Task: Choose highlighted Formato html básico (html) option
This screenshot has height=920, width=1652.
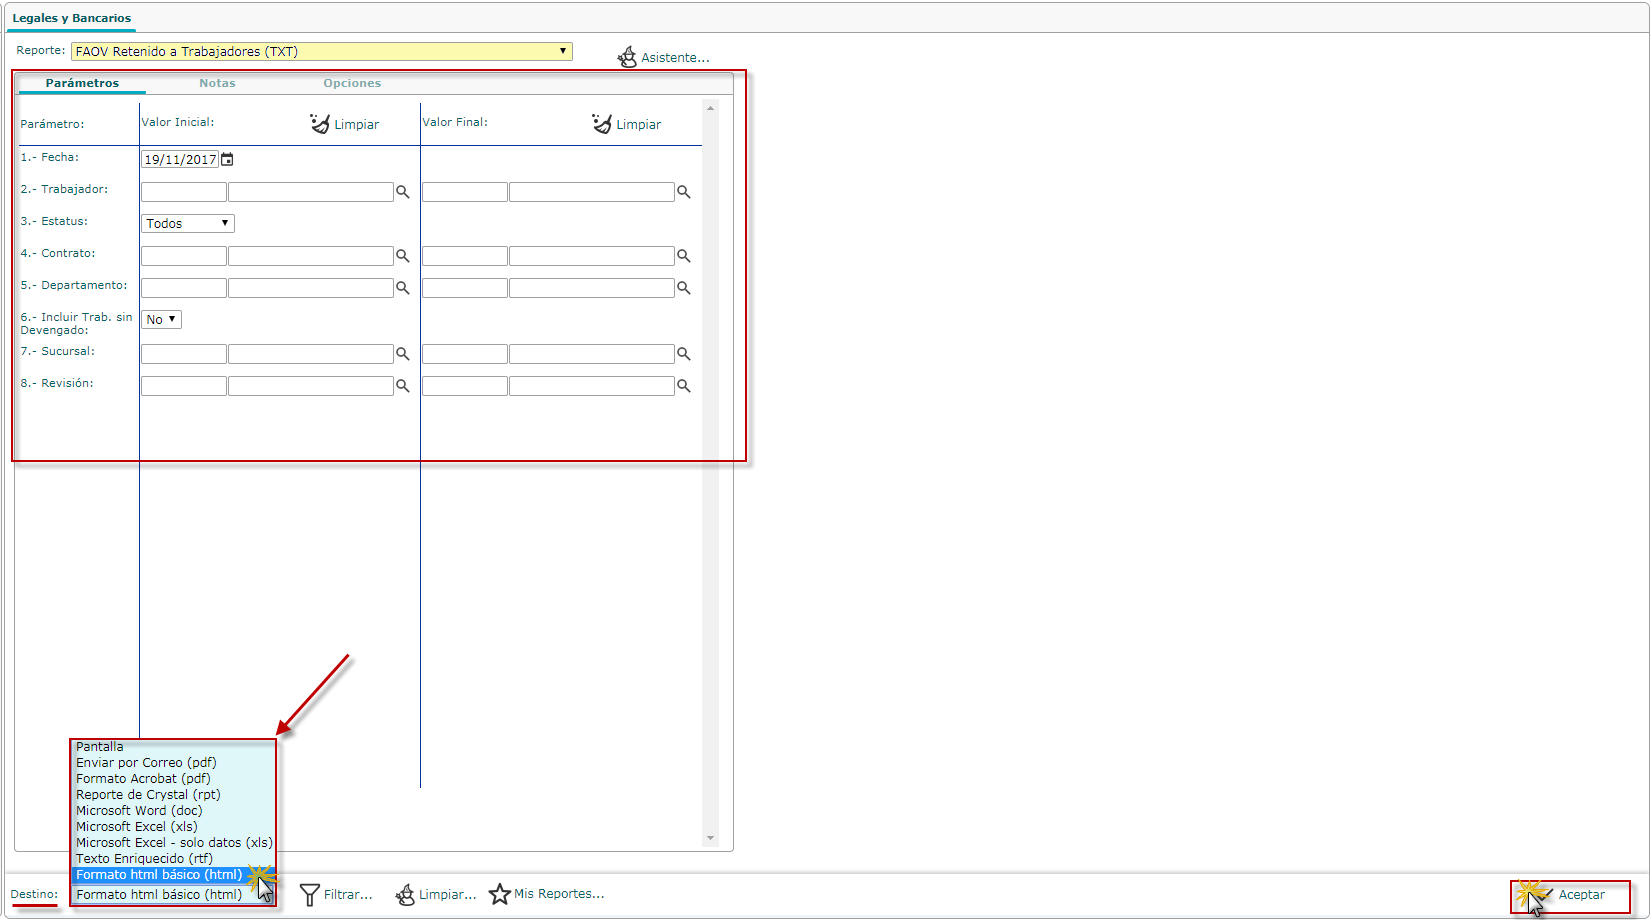Action: point(173,875)
